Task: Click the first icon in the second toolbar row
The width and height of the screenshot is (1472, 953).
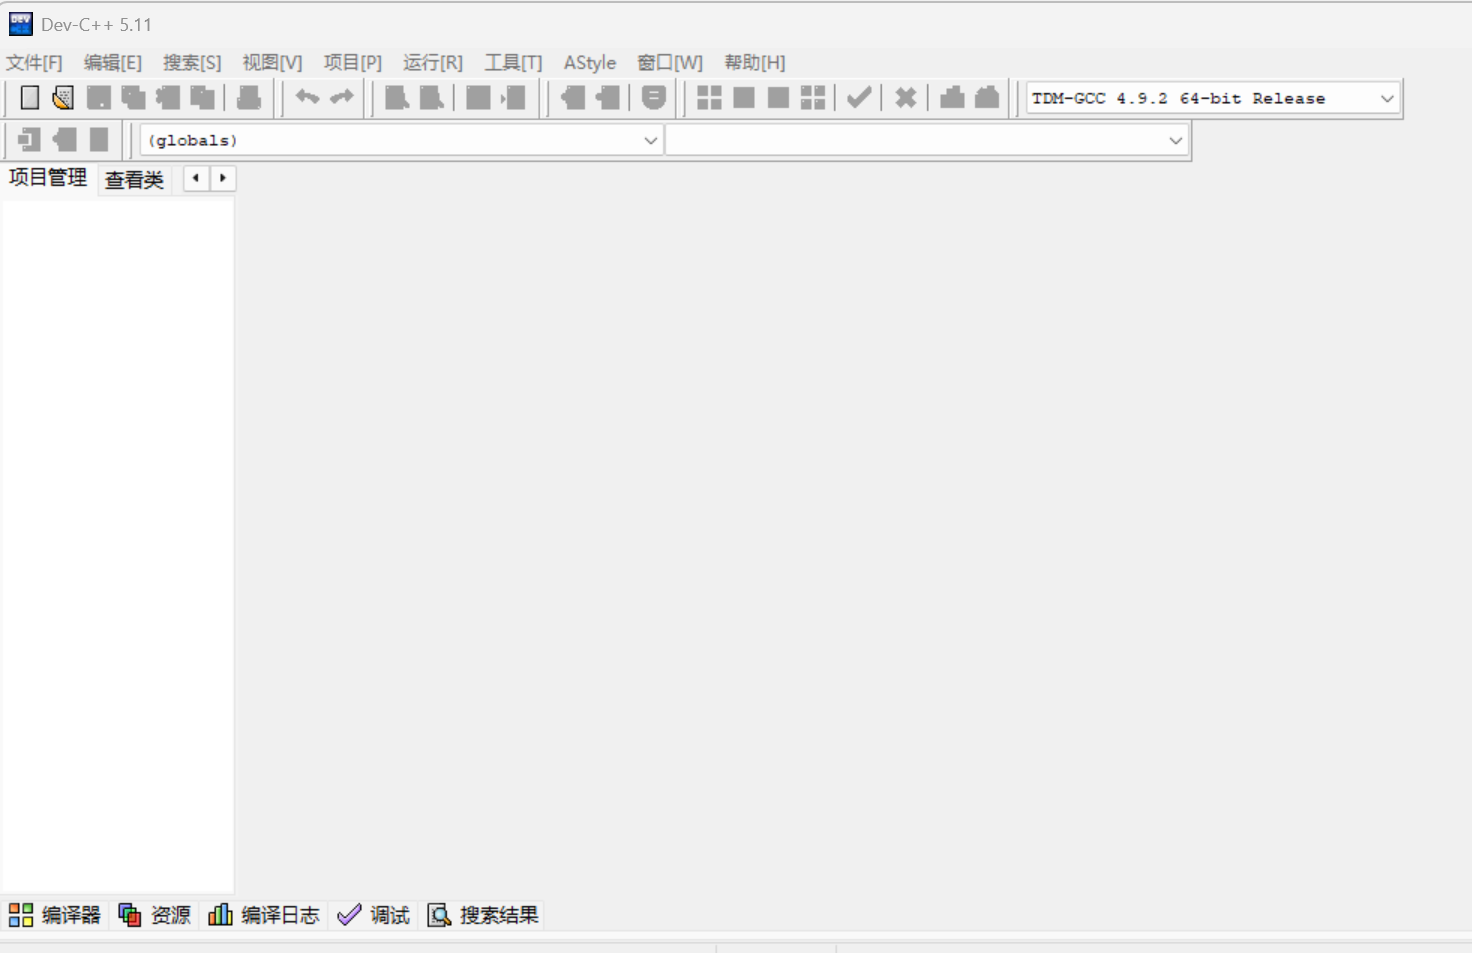Action: pos(29,140)
